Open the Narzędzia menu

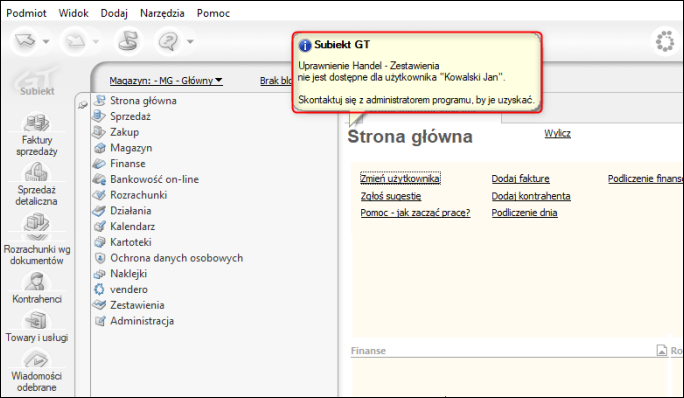pyautogui.click(x=162, y=13)
